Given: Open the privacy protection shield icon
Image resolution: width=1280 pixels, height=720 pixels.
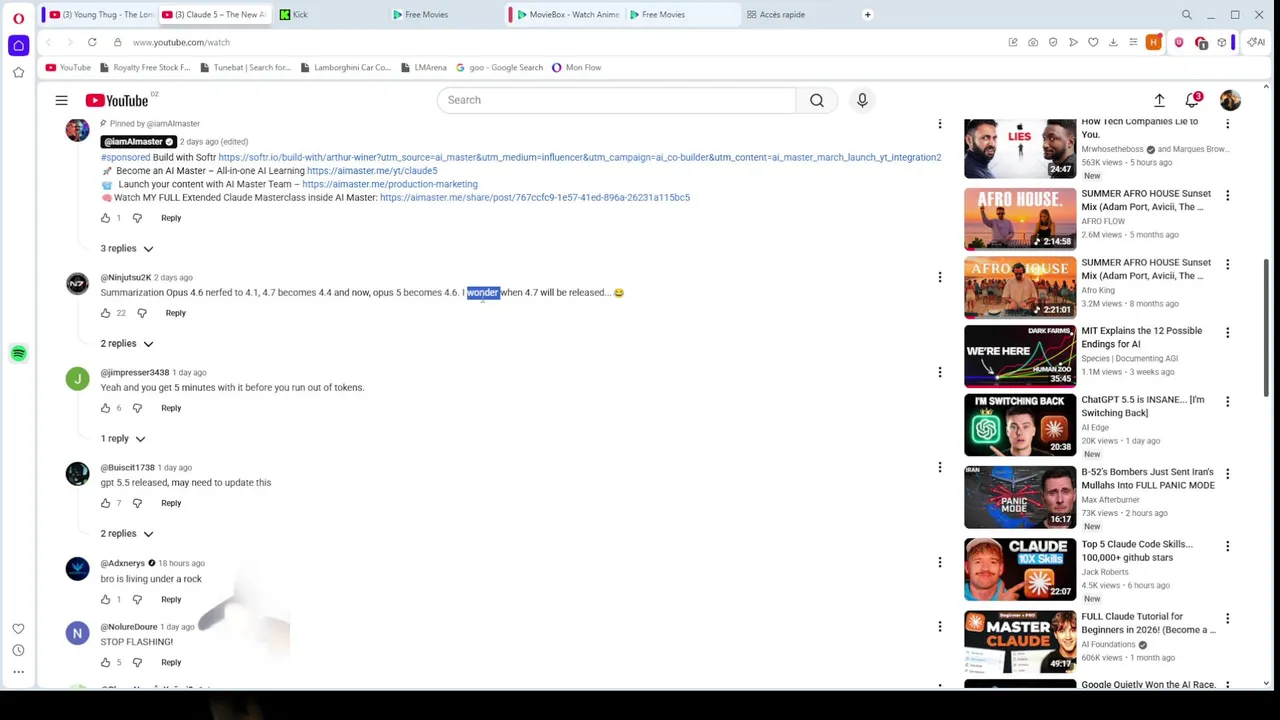Looking at the screenshot, I should tap(1053, 42).
